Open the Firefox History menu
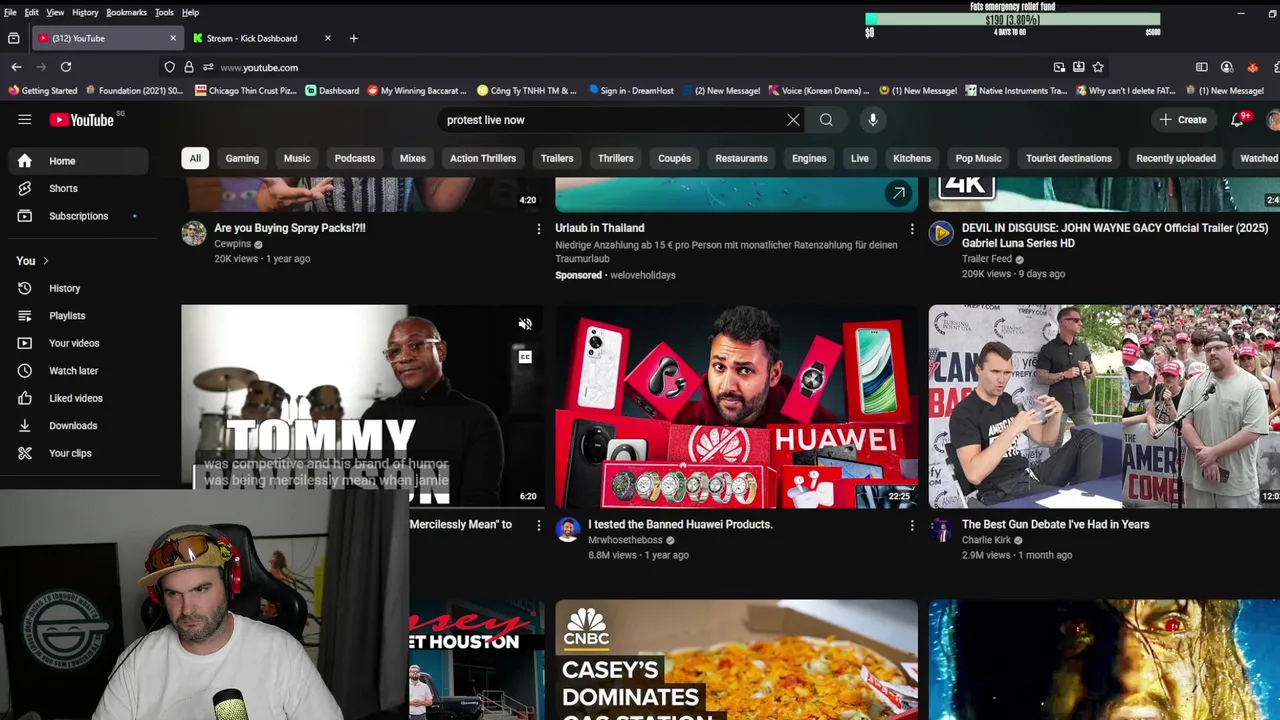Viewport: 1280px width, 720px height. click(85, 12)
